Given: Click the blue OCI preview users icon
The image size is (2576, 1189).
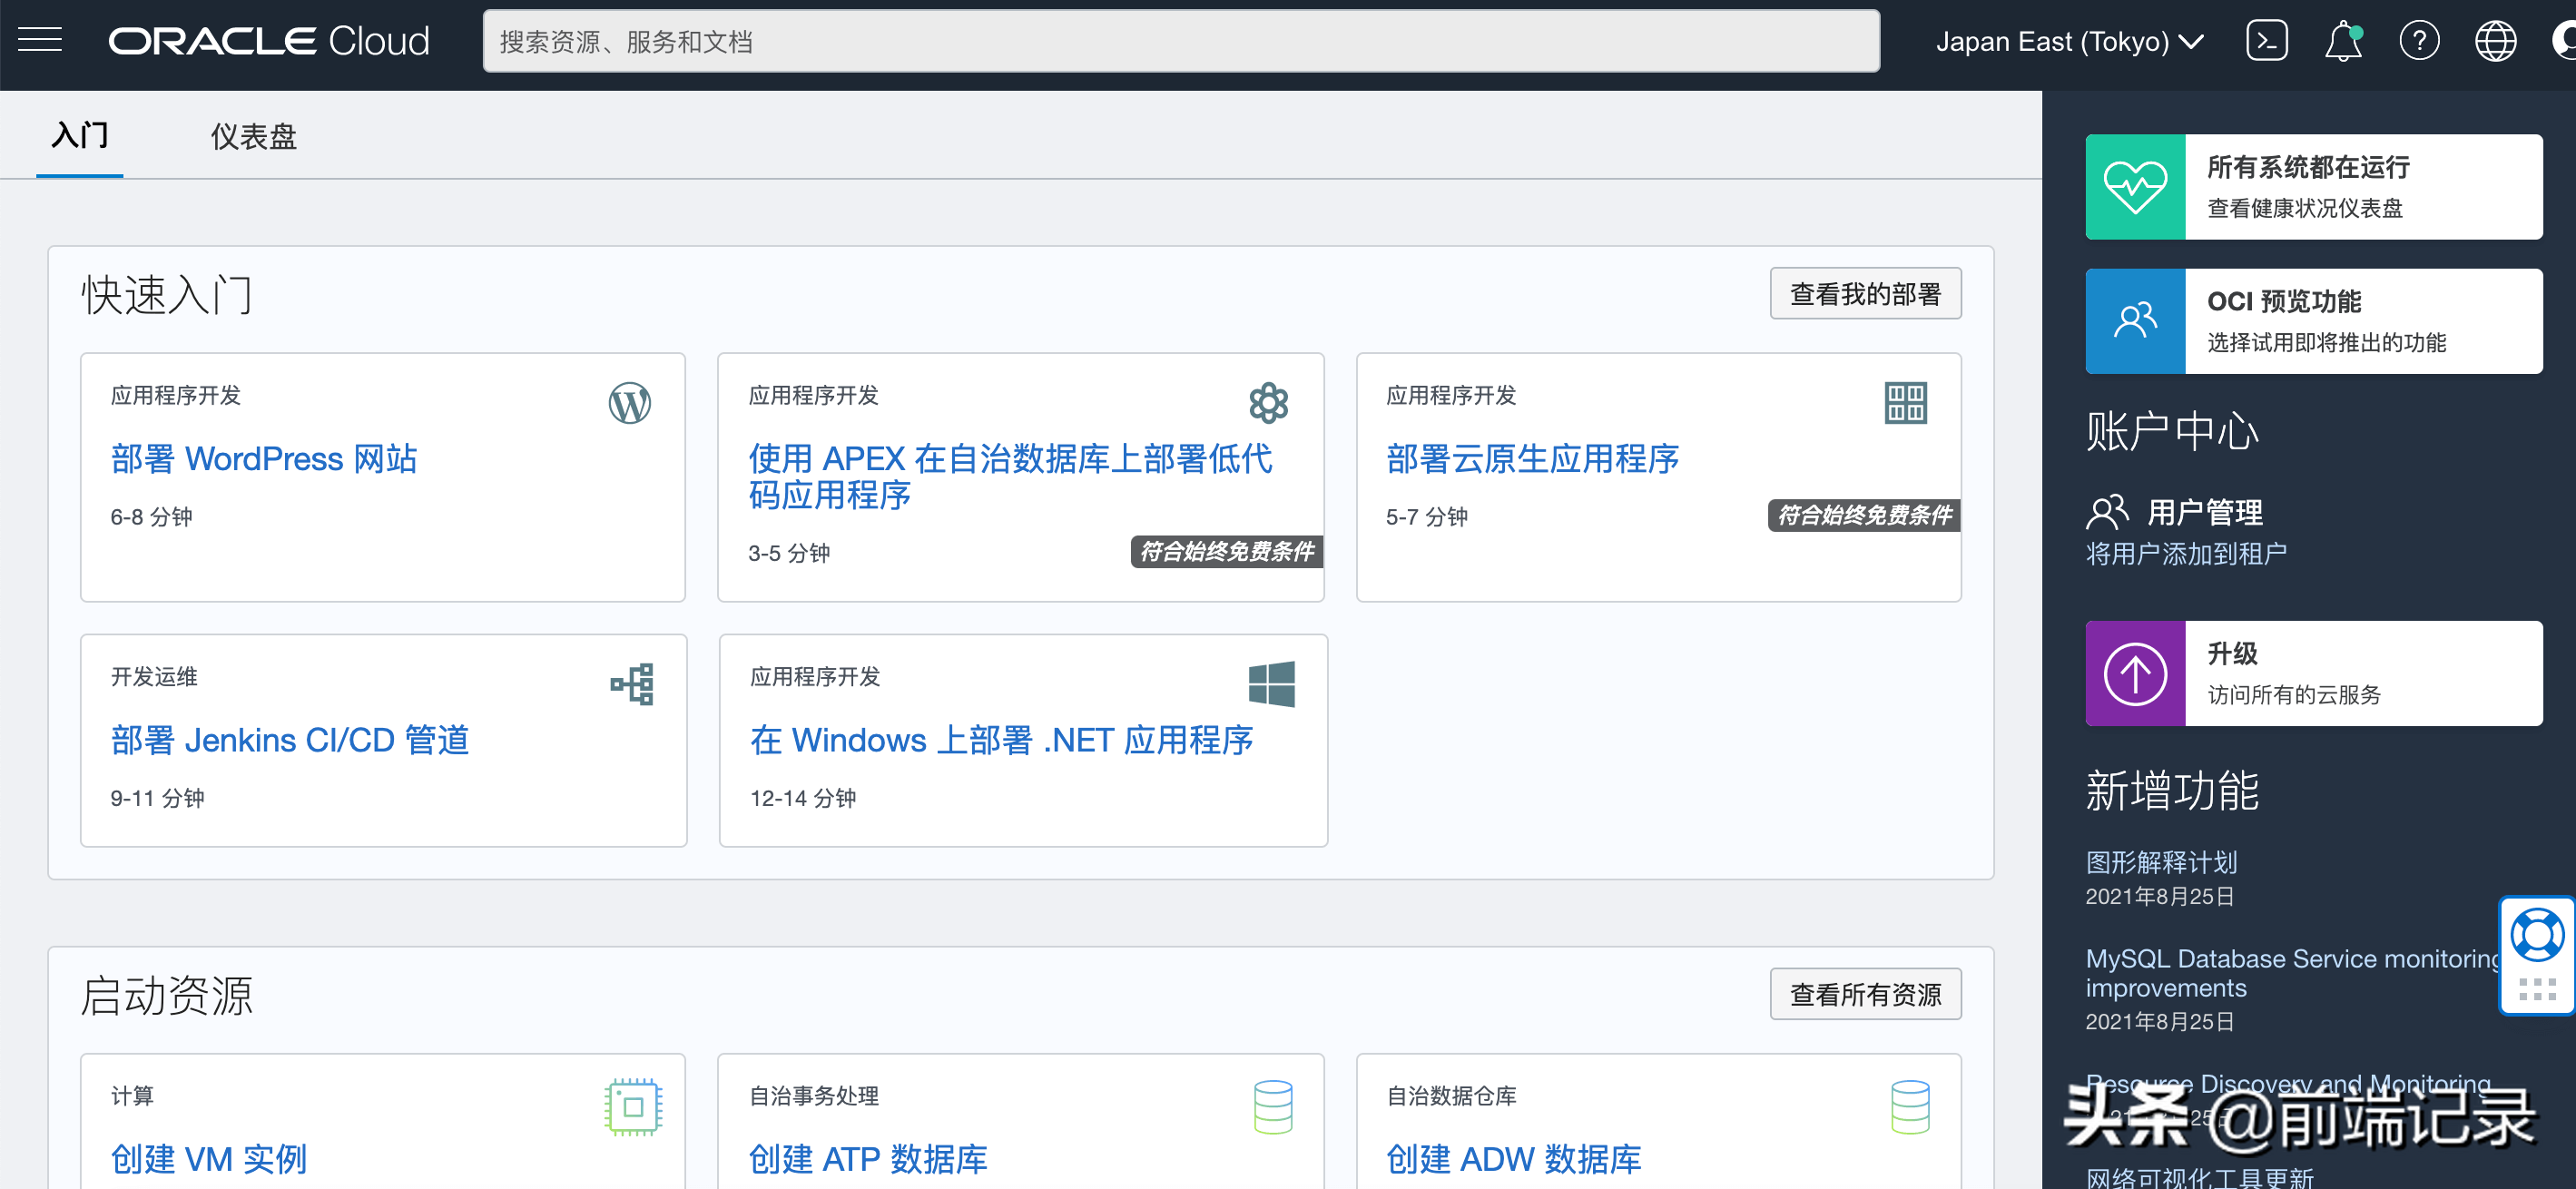Looking at the screenshot, I should [2135, 321].
